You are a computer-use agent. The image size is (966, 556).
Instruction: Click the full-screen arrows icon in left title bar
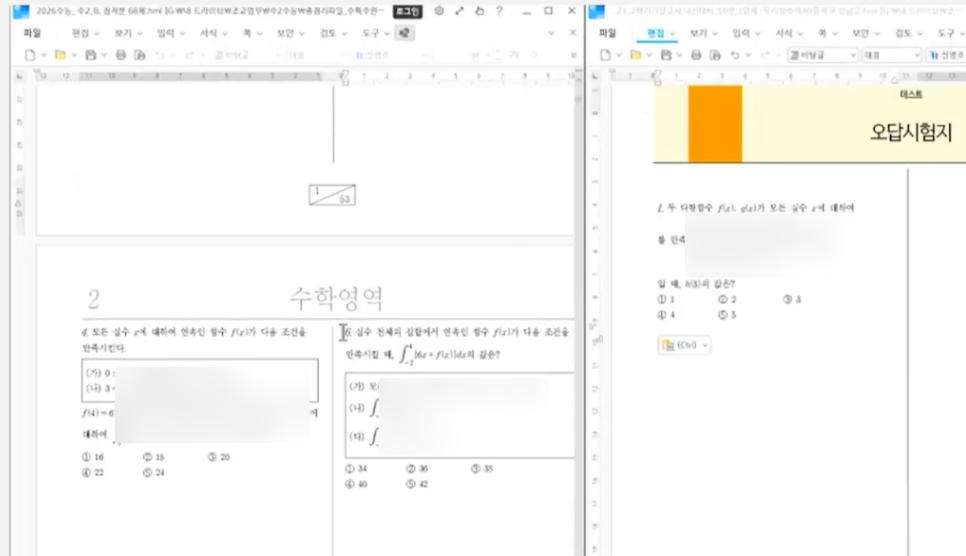point(459,11)
